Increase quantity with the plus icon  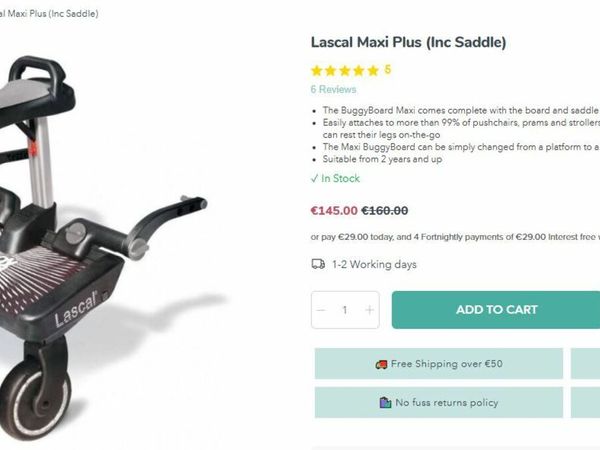(369, 310)
